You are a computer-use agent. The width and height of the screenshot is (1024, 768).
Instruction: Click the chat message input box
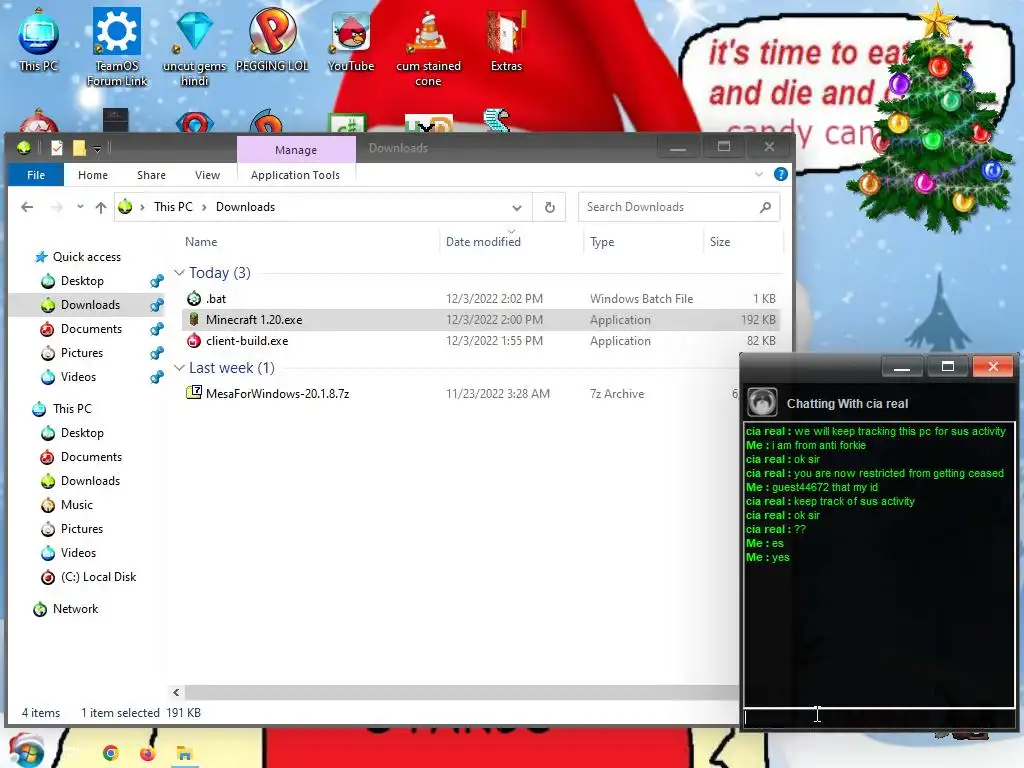point(879,717)
